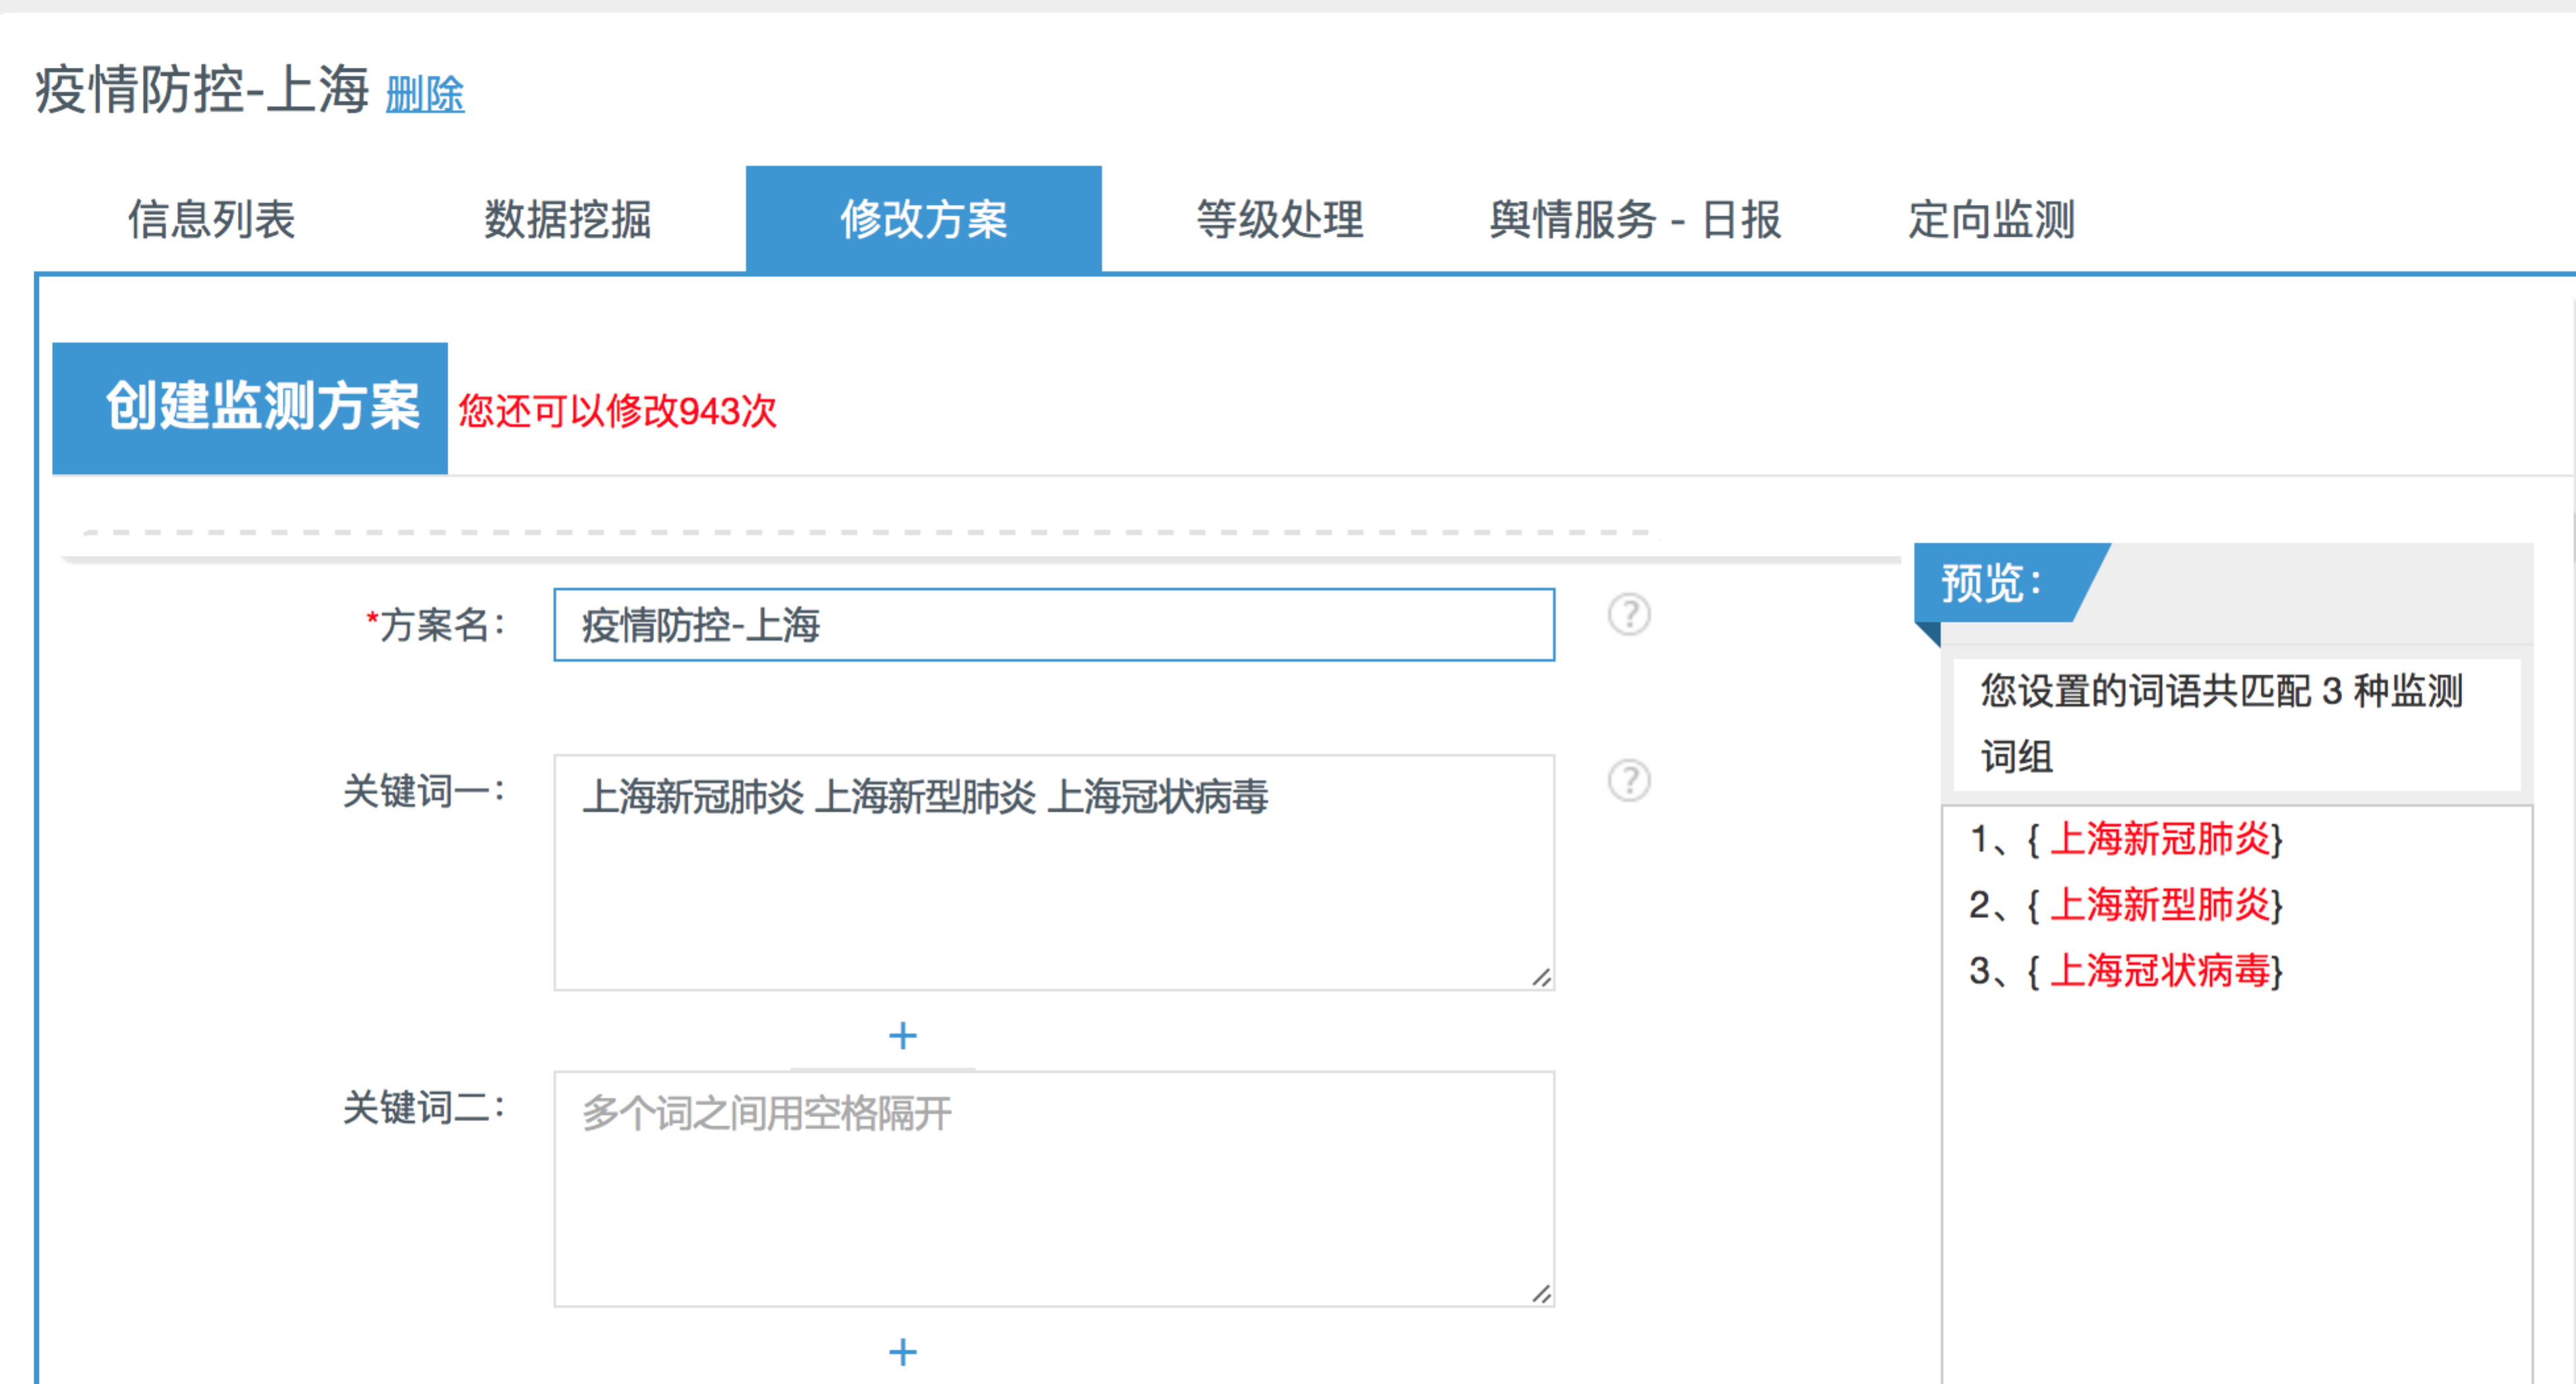Click the plus icon below 关键词一 box
This screenshot has width=2576, height=1384.
tap(902, 1035)
